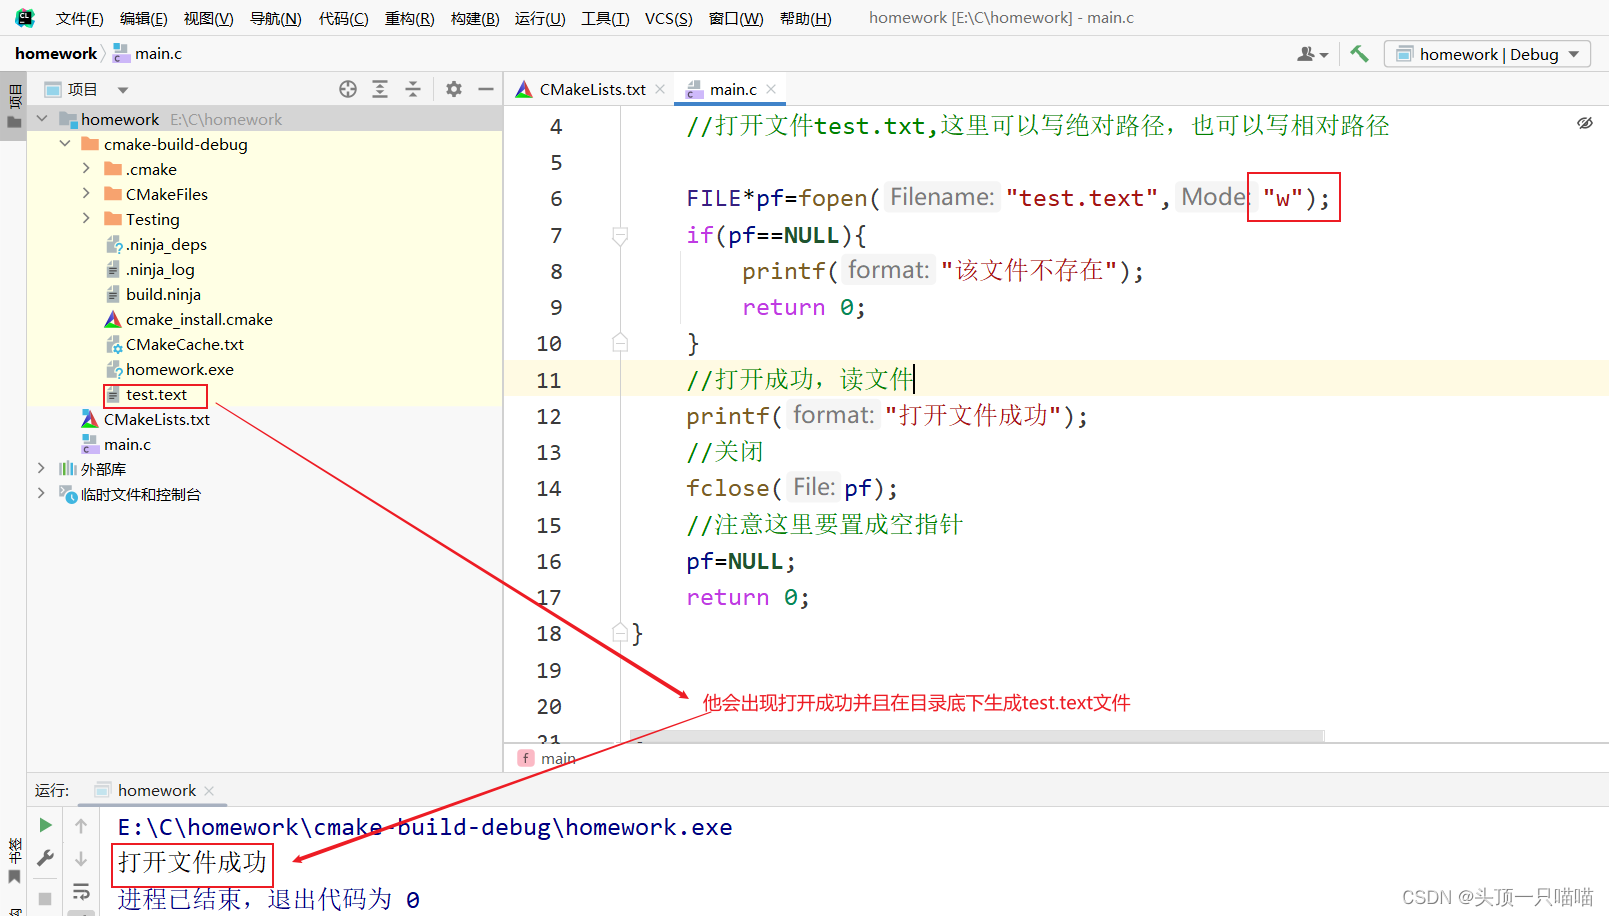This screenshot has height=916, width=1609.
Task: Click the locate opened file target icon
Action: click(x=348, y=89)
